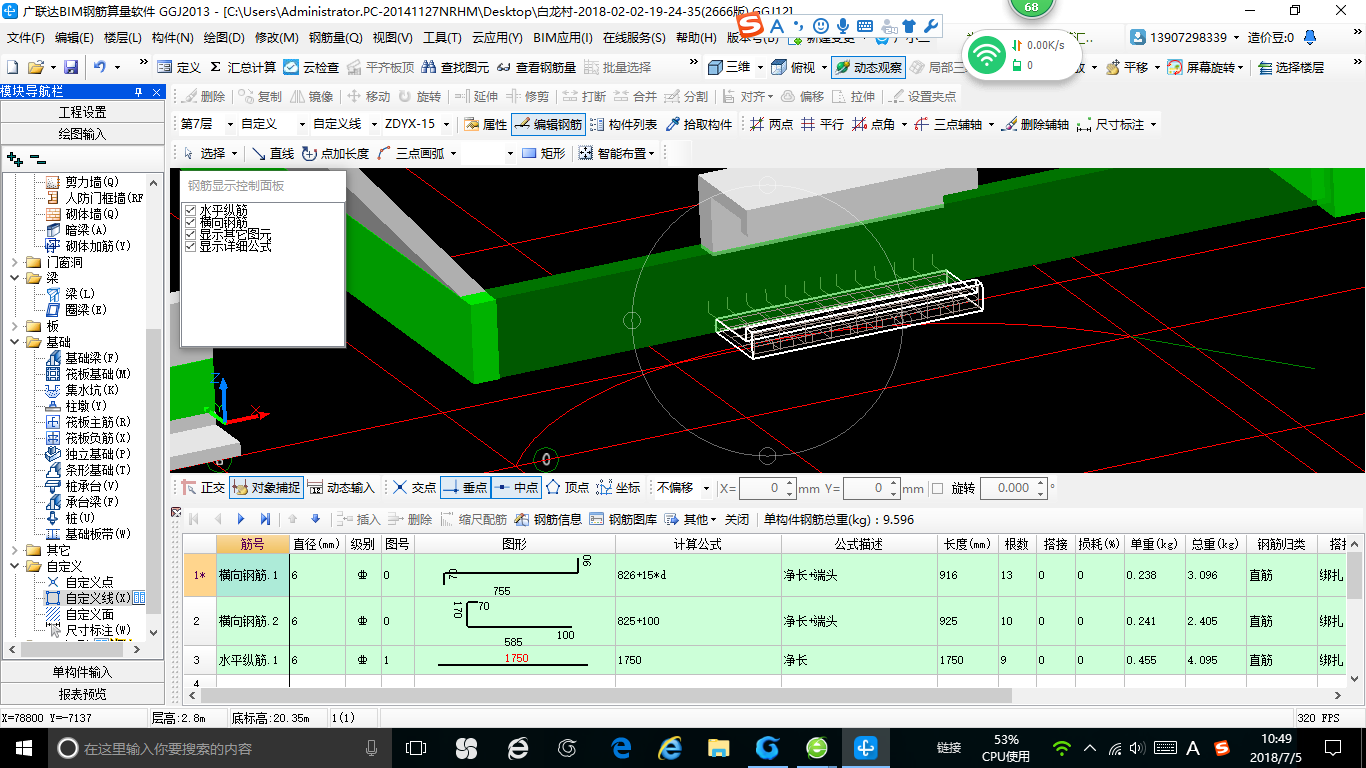
Task: Uncheck 水平纵筋 checkbox
Action: [x=190, y=210]
